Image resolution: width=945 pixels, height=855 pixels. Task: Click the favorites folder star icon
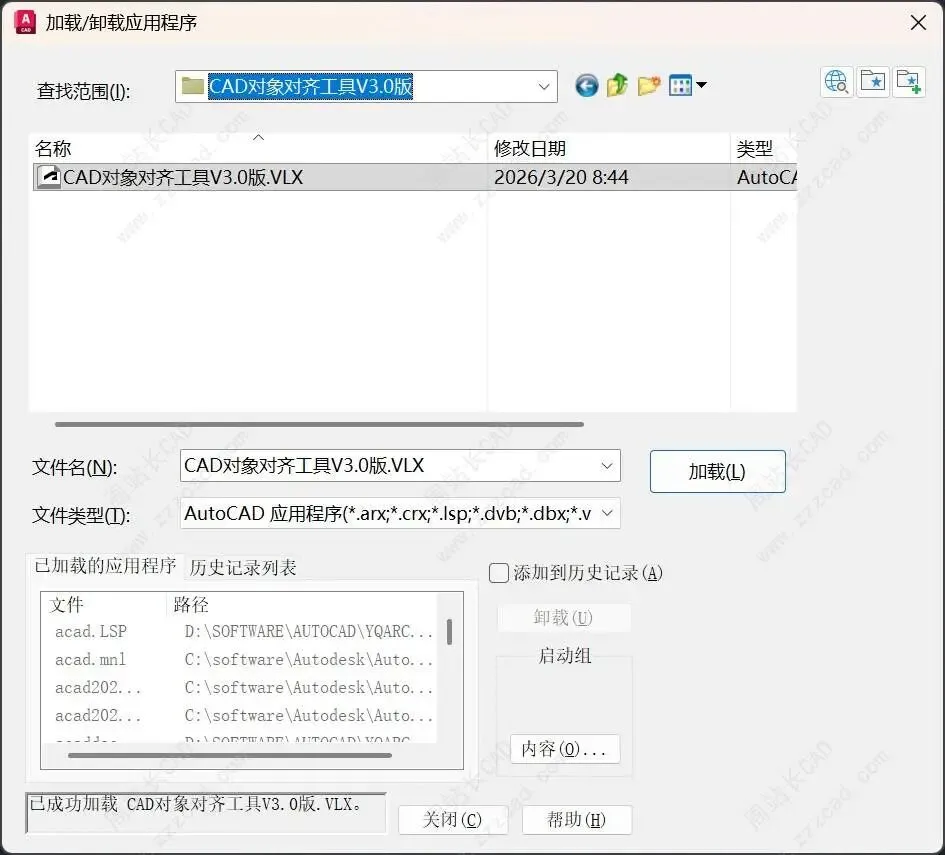873,81
